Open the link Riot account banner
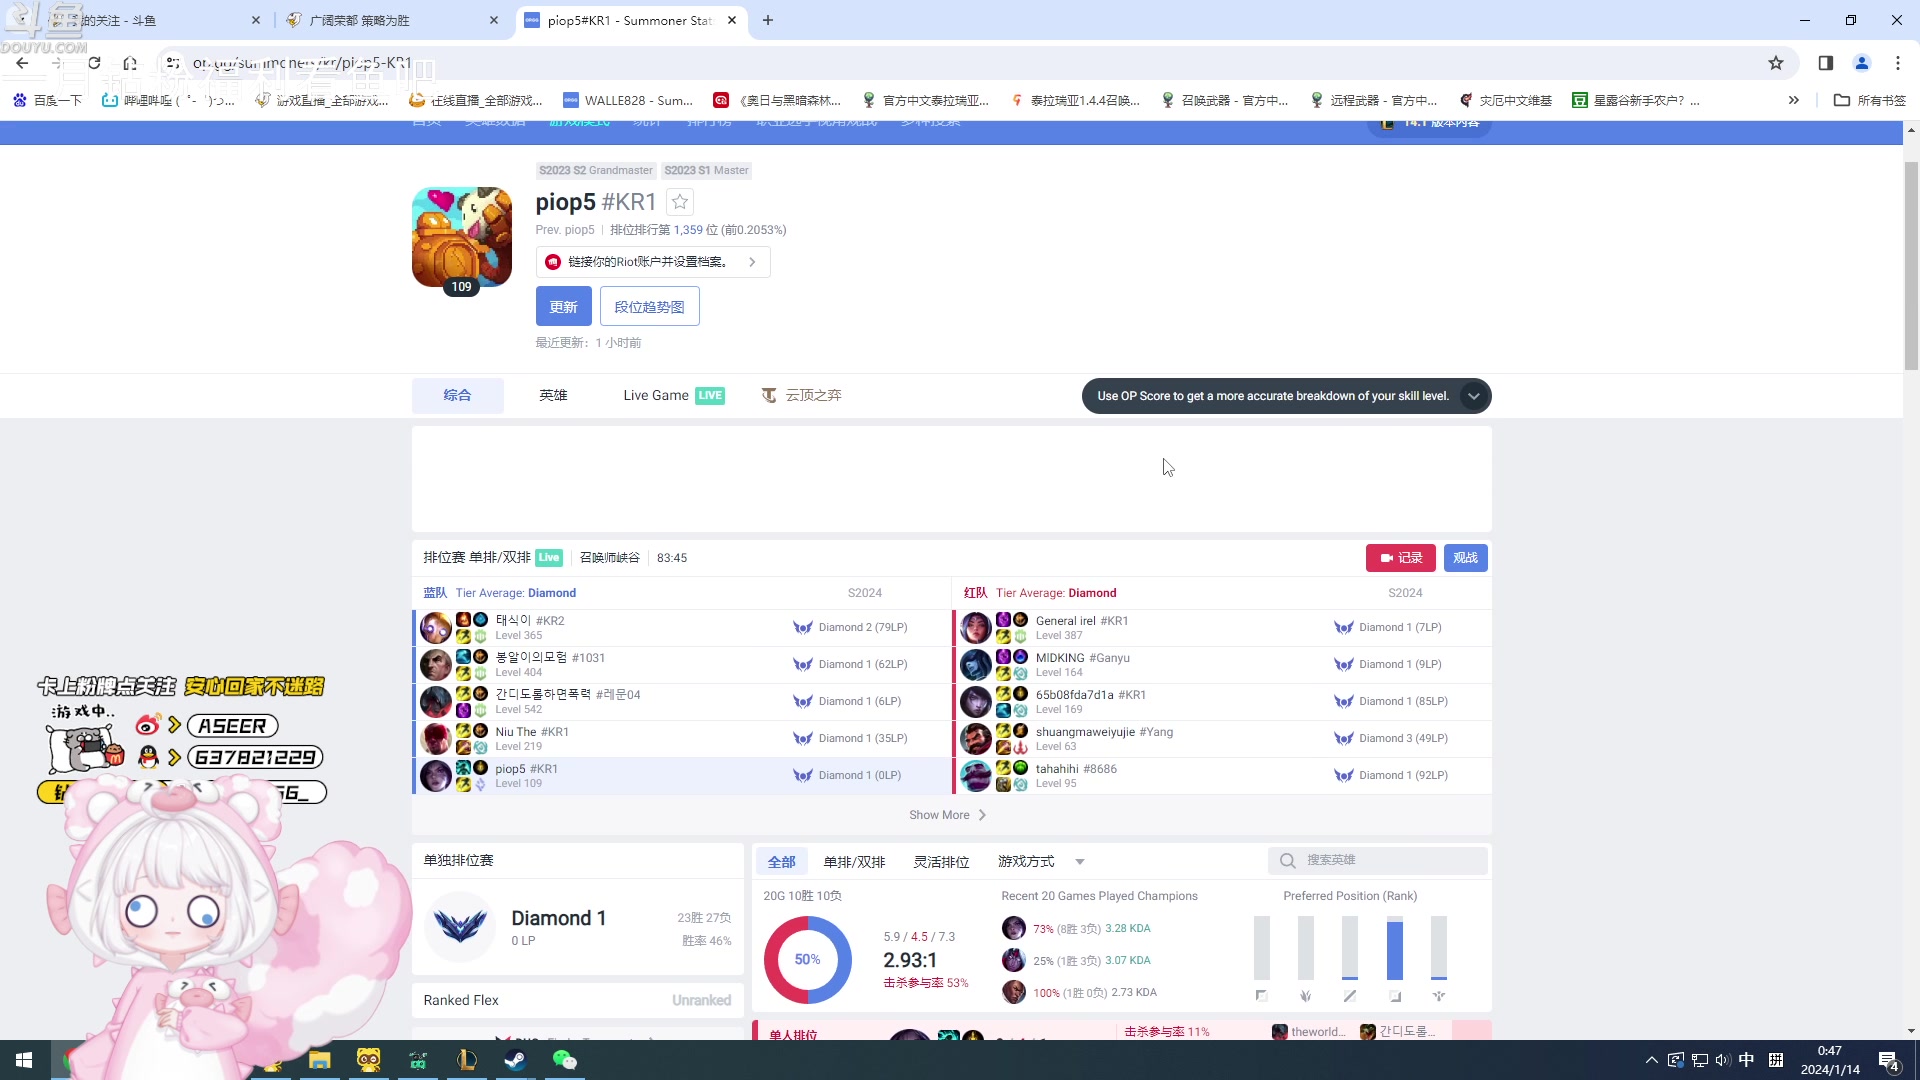 tap(653, 262)
